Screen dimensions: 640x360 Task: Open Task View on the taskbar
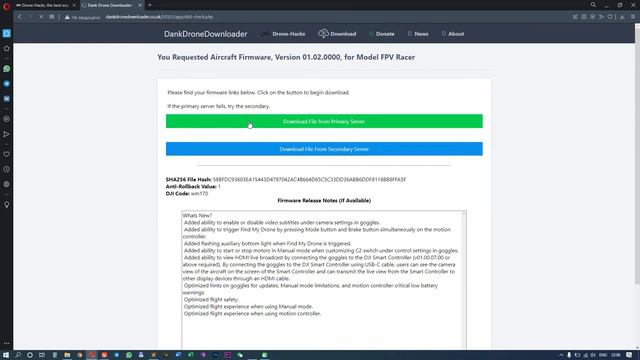click(42, 355)
